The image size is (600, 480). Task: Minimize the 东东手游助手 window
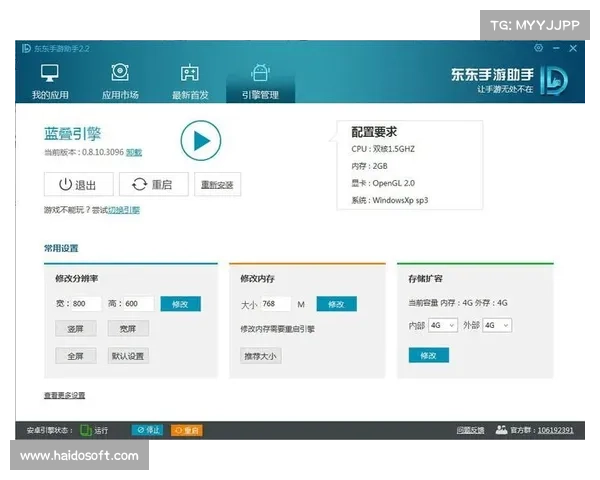tap(556, 48)
